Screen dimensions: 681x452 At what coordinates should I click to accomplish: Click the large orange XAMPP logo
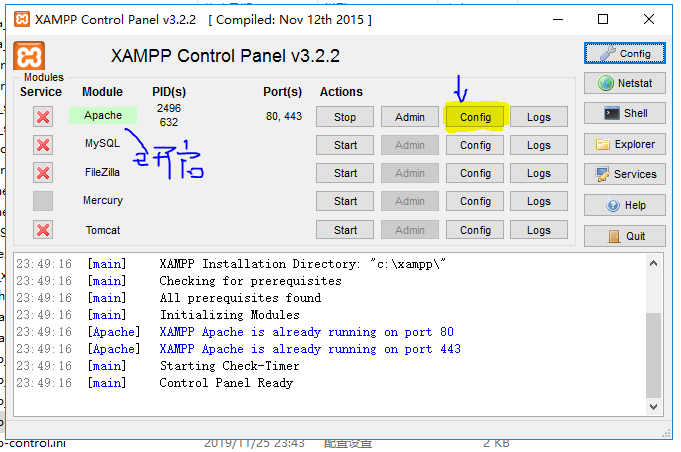[x=29, y=56]
